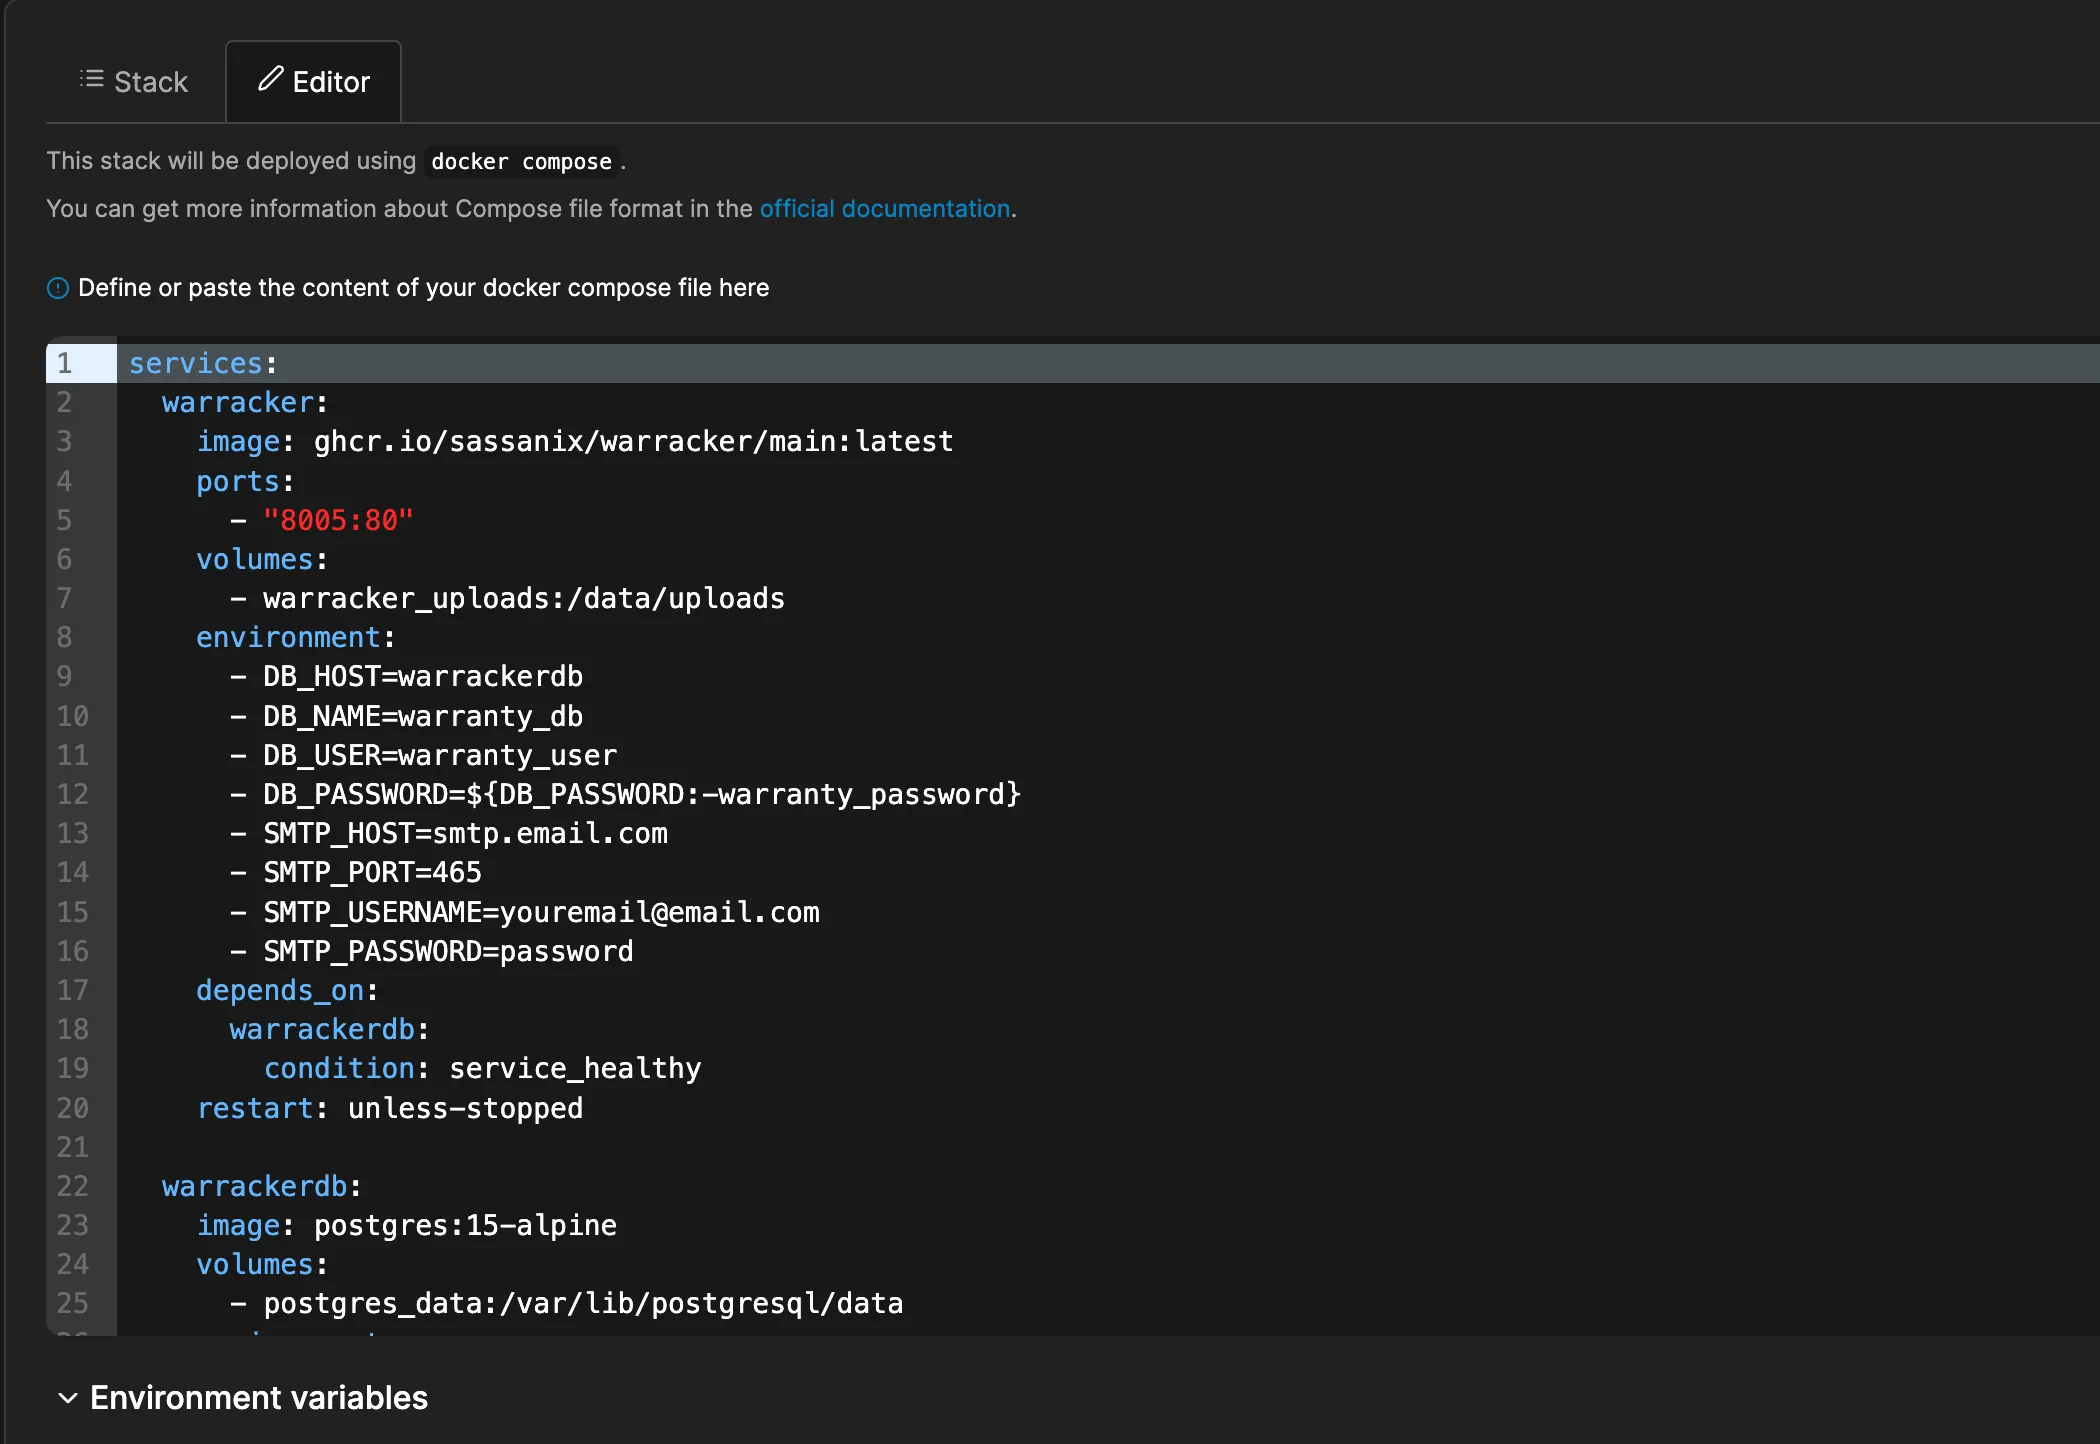Image resolution: width=2100 pixels, height=1444 pixels.
Task: Click 'condition: service_healthy' line
Action: click(483, 1068)
